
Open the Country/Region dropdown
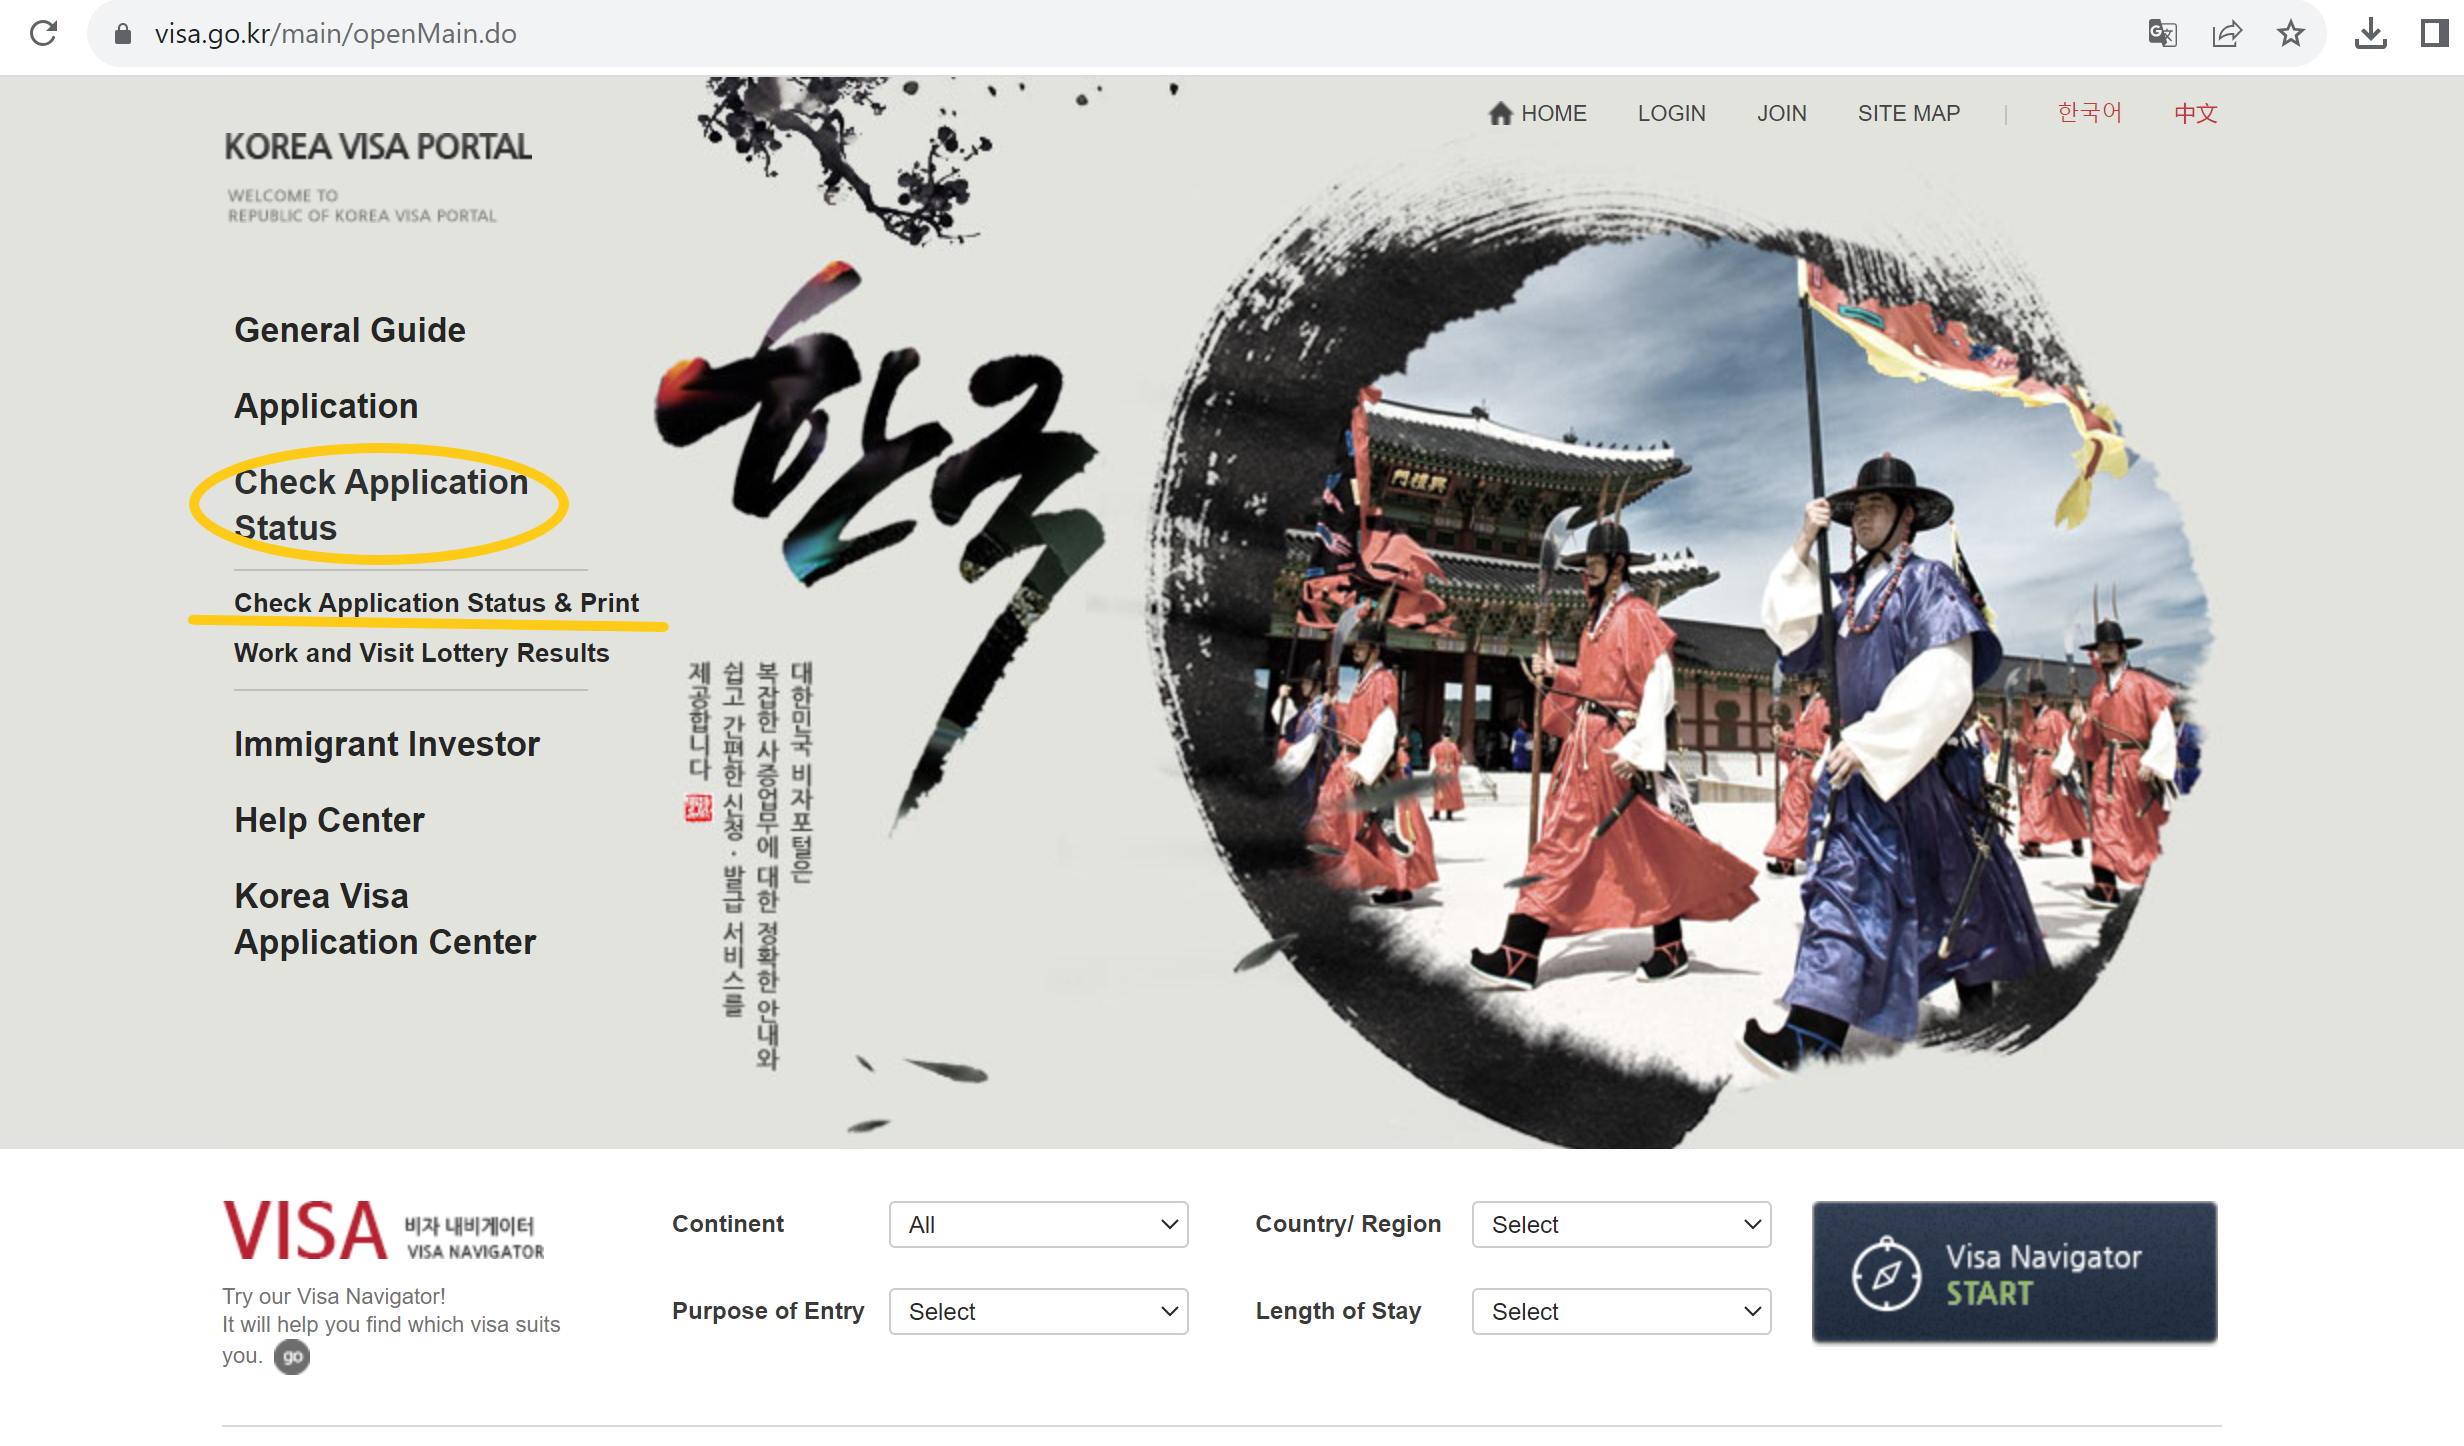pyautogui.click(x=1621, y=1225)
